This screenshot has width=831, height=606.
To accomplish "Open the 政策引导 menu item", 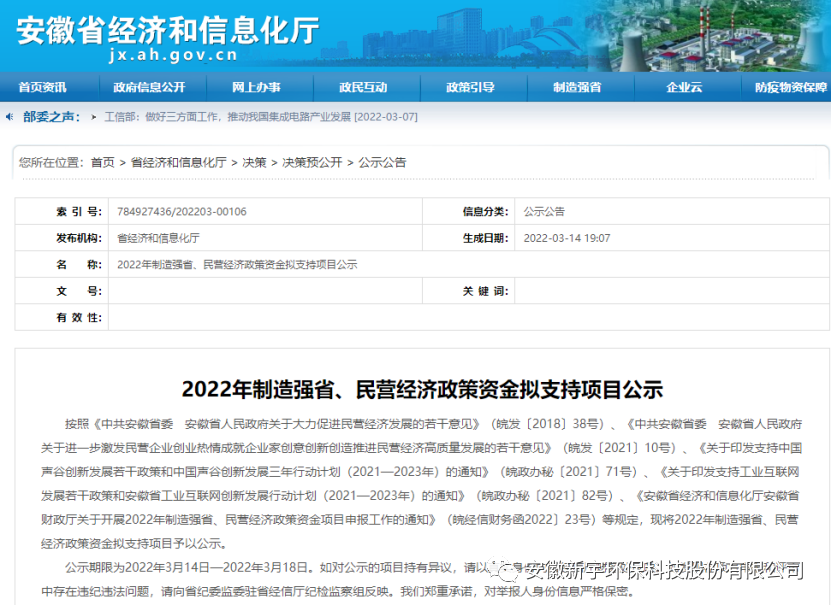I will [470, 87].
